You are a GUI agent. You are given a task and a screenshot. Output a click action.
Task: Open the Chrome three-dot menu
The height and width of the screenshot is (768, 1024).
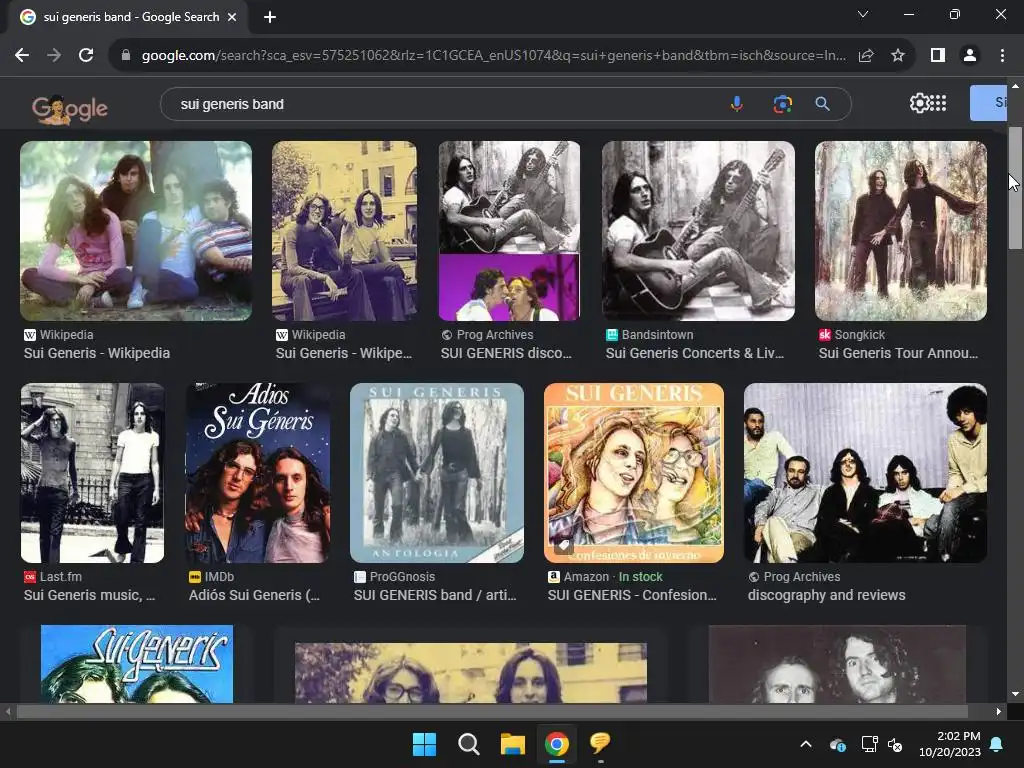(1002, 56)
